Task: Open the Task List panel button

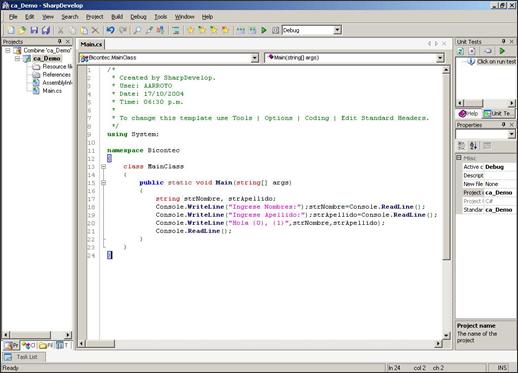Action: coord(23,357)
